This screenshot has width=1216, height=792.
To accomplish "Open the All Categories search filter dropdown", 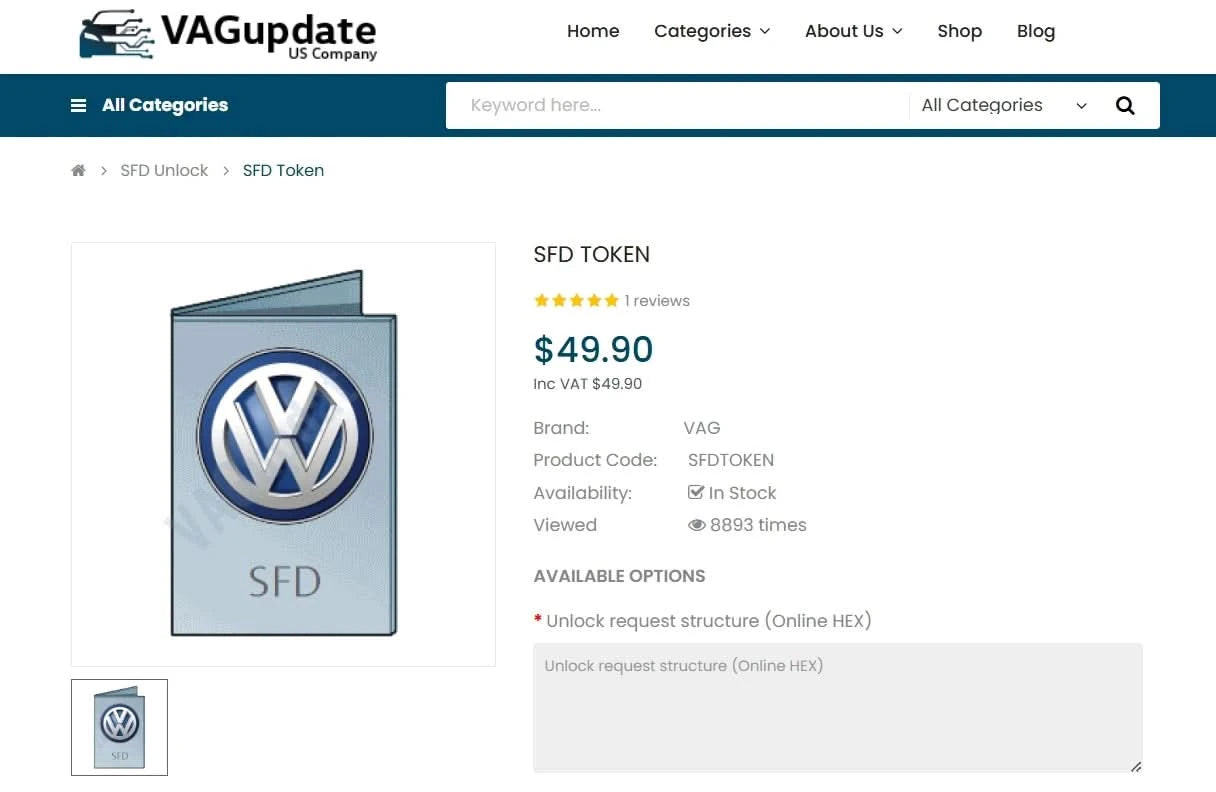I will click(x=1003, y=105).
